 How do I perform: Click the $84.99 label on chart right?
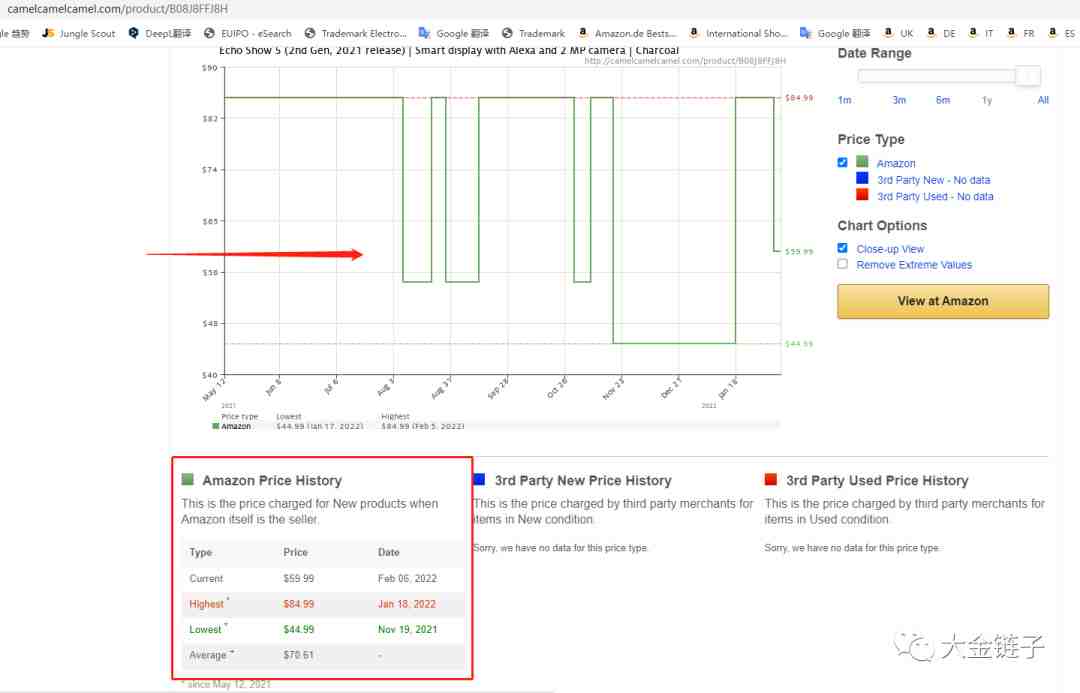pos(799,98)
